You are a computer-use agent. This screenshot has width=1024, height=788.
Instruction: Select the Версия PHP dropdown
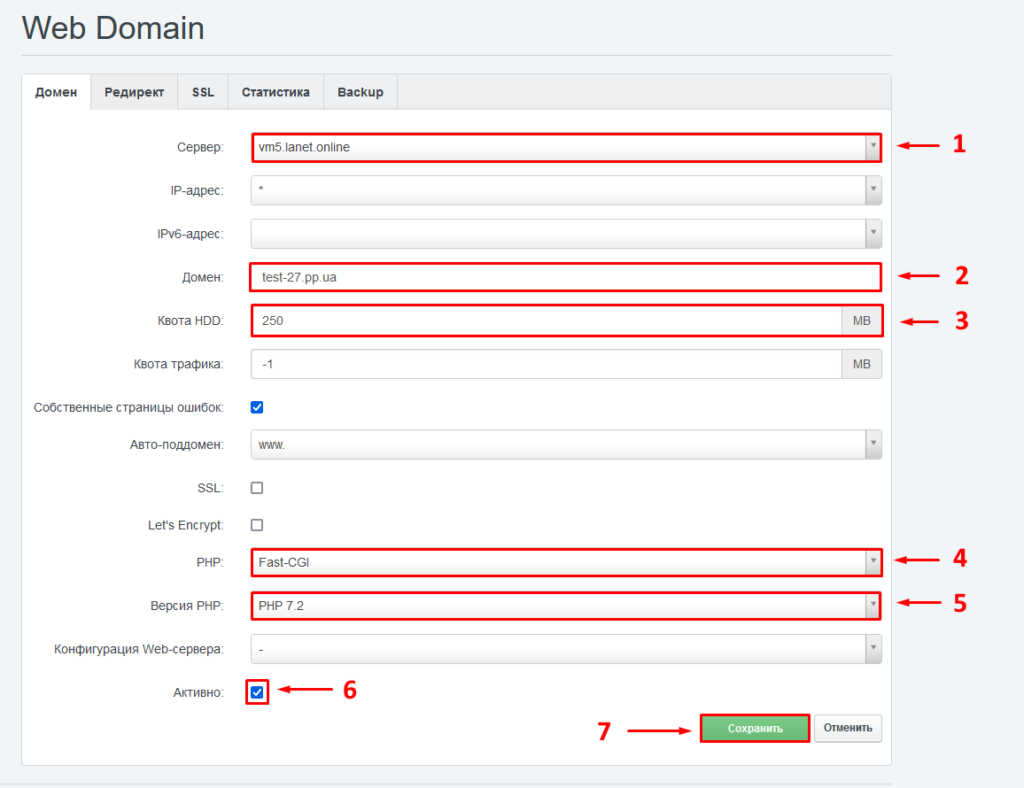point(565,606)
